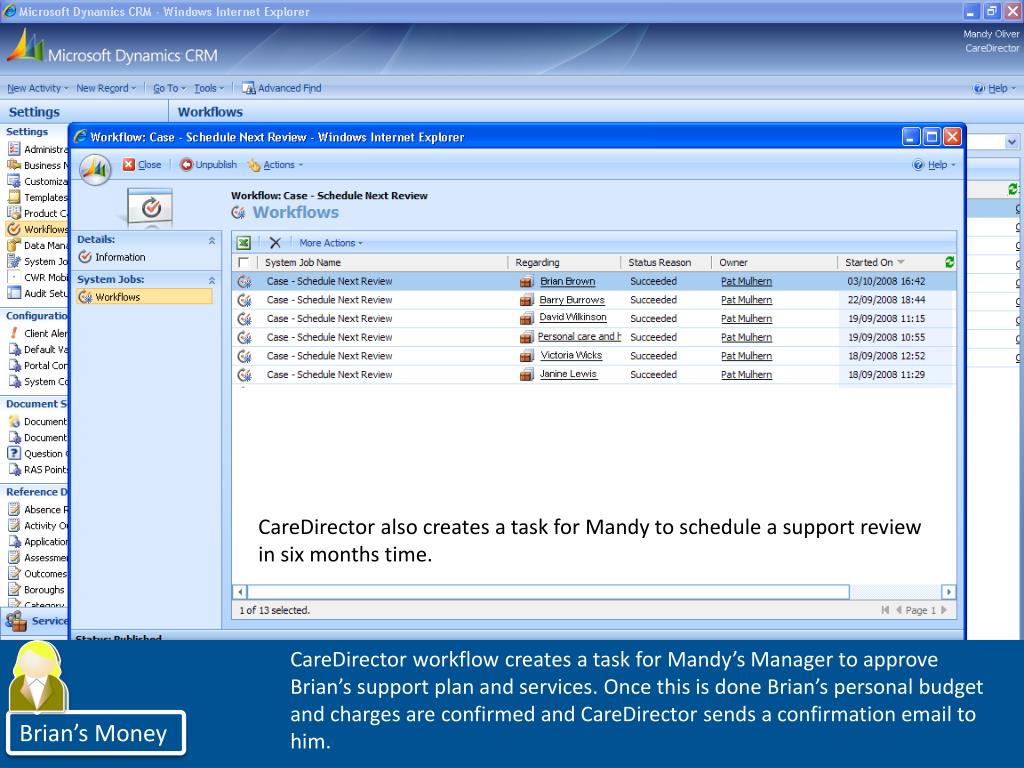Click the Close toolbar button in Workflow window
The image size is (1024, 768).
click(x=142, y=165)
